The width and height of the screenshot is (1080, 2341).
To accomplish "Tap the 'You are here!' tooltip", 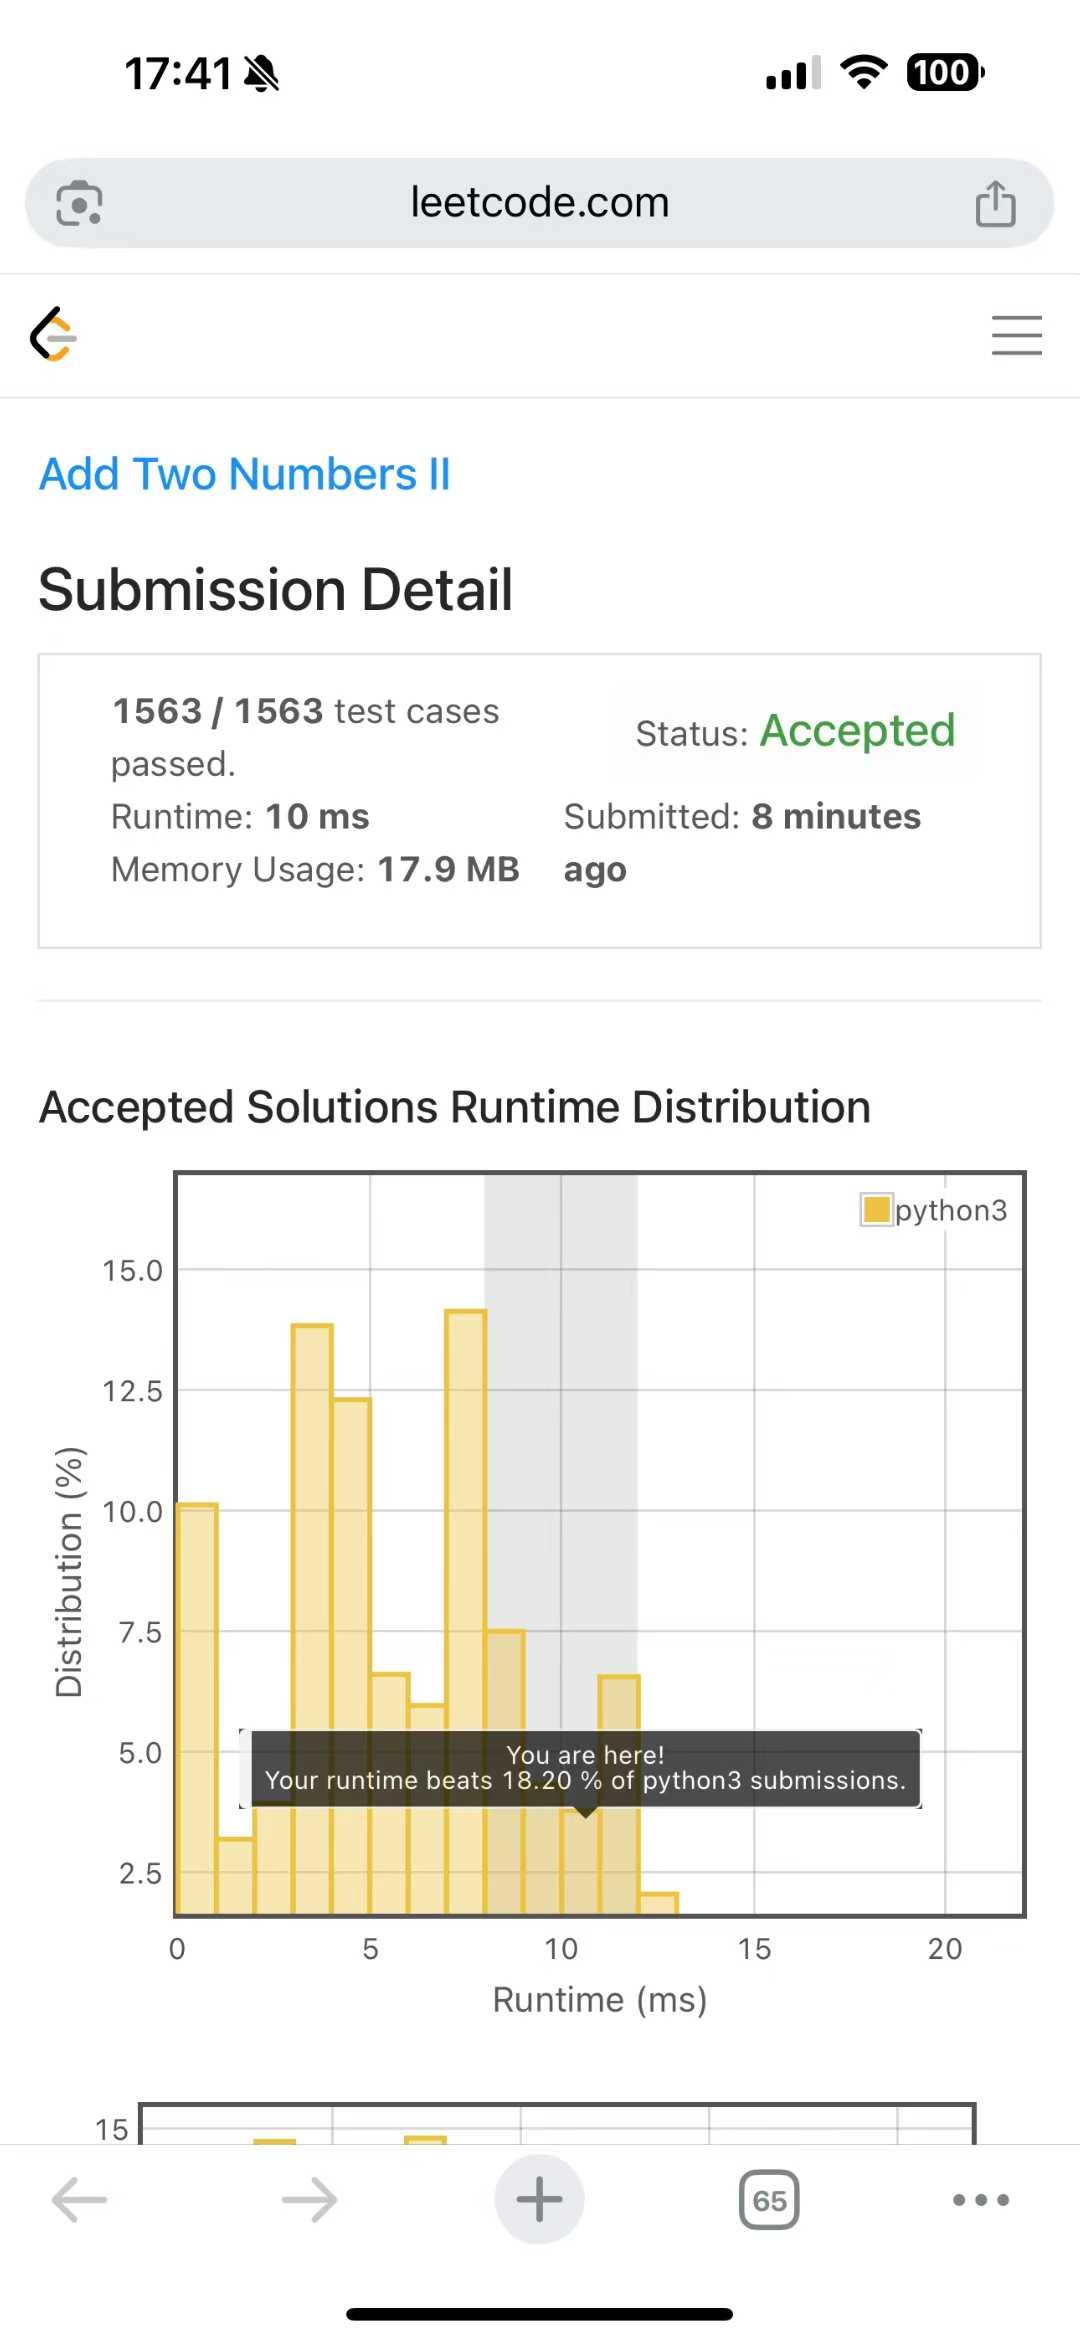I will pos(585,1768).
